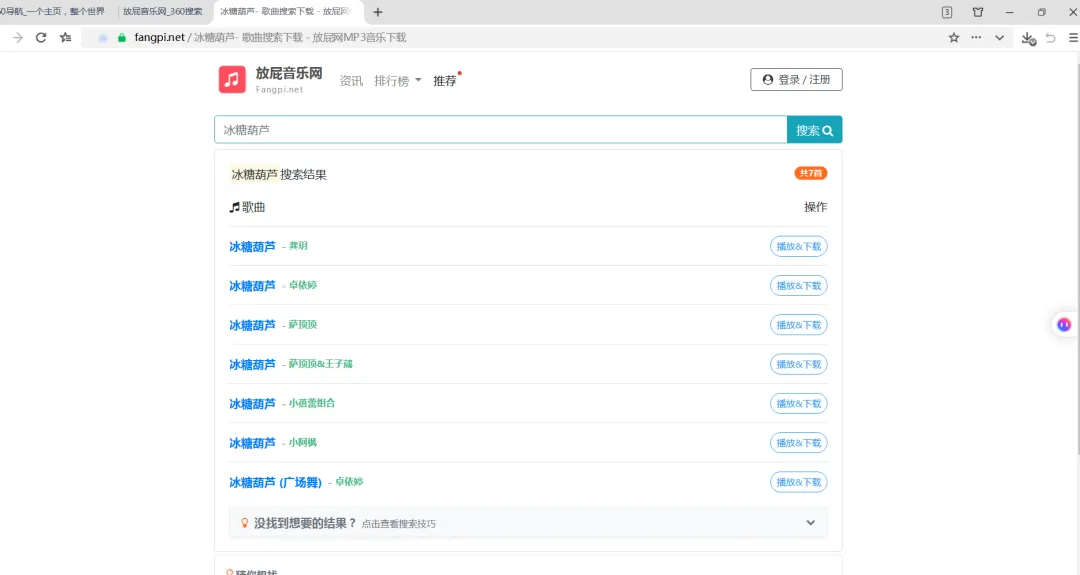Click the 放屁音乐网 site title text
1080x575 pixels.
tap(289, 73)
